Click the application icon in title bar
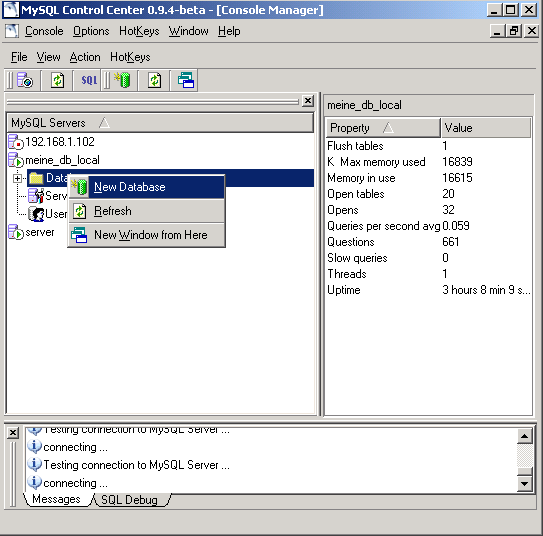Viewport: 543px width, 536px height. point(11,9)
